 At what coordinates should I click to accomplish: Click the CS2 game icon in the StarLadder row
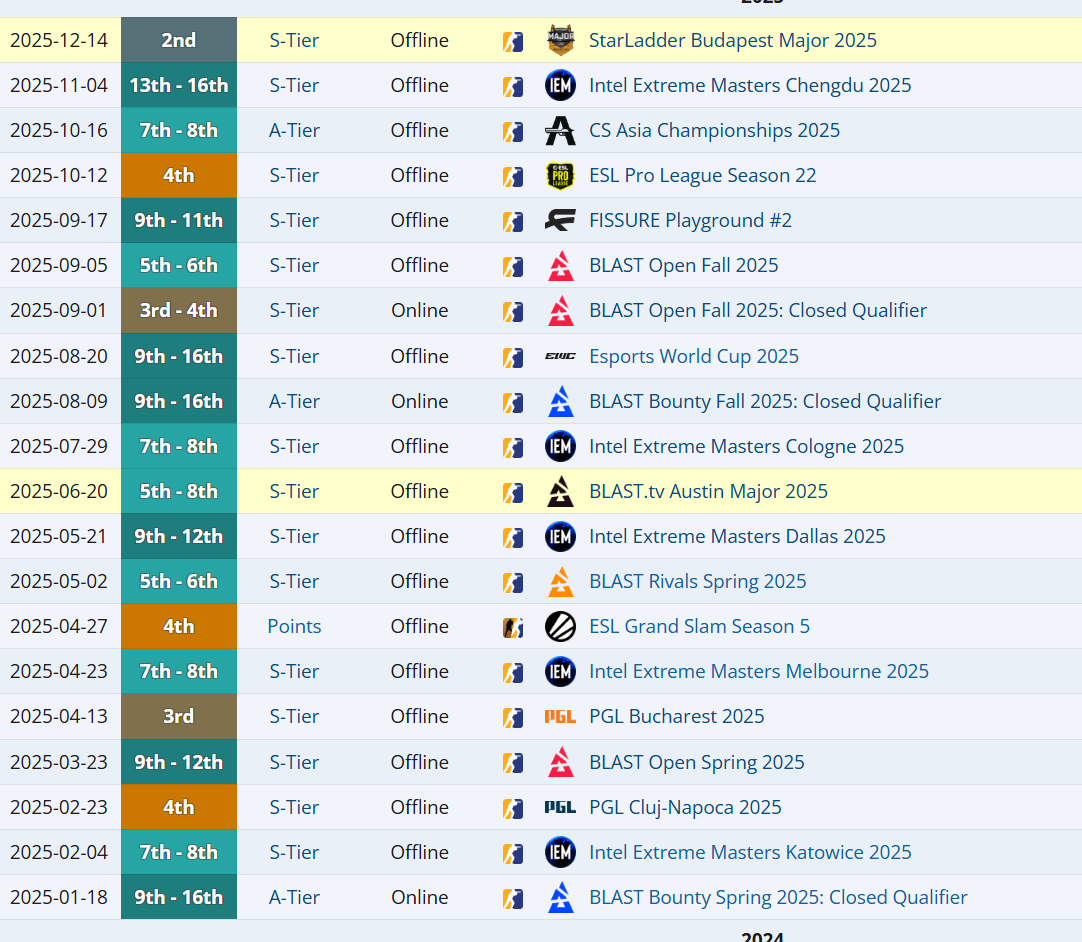[513, 41]
